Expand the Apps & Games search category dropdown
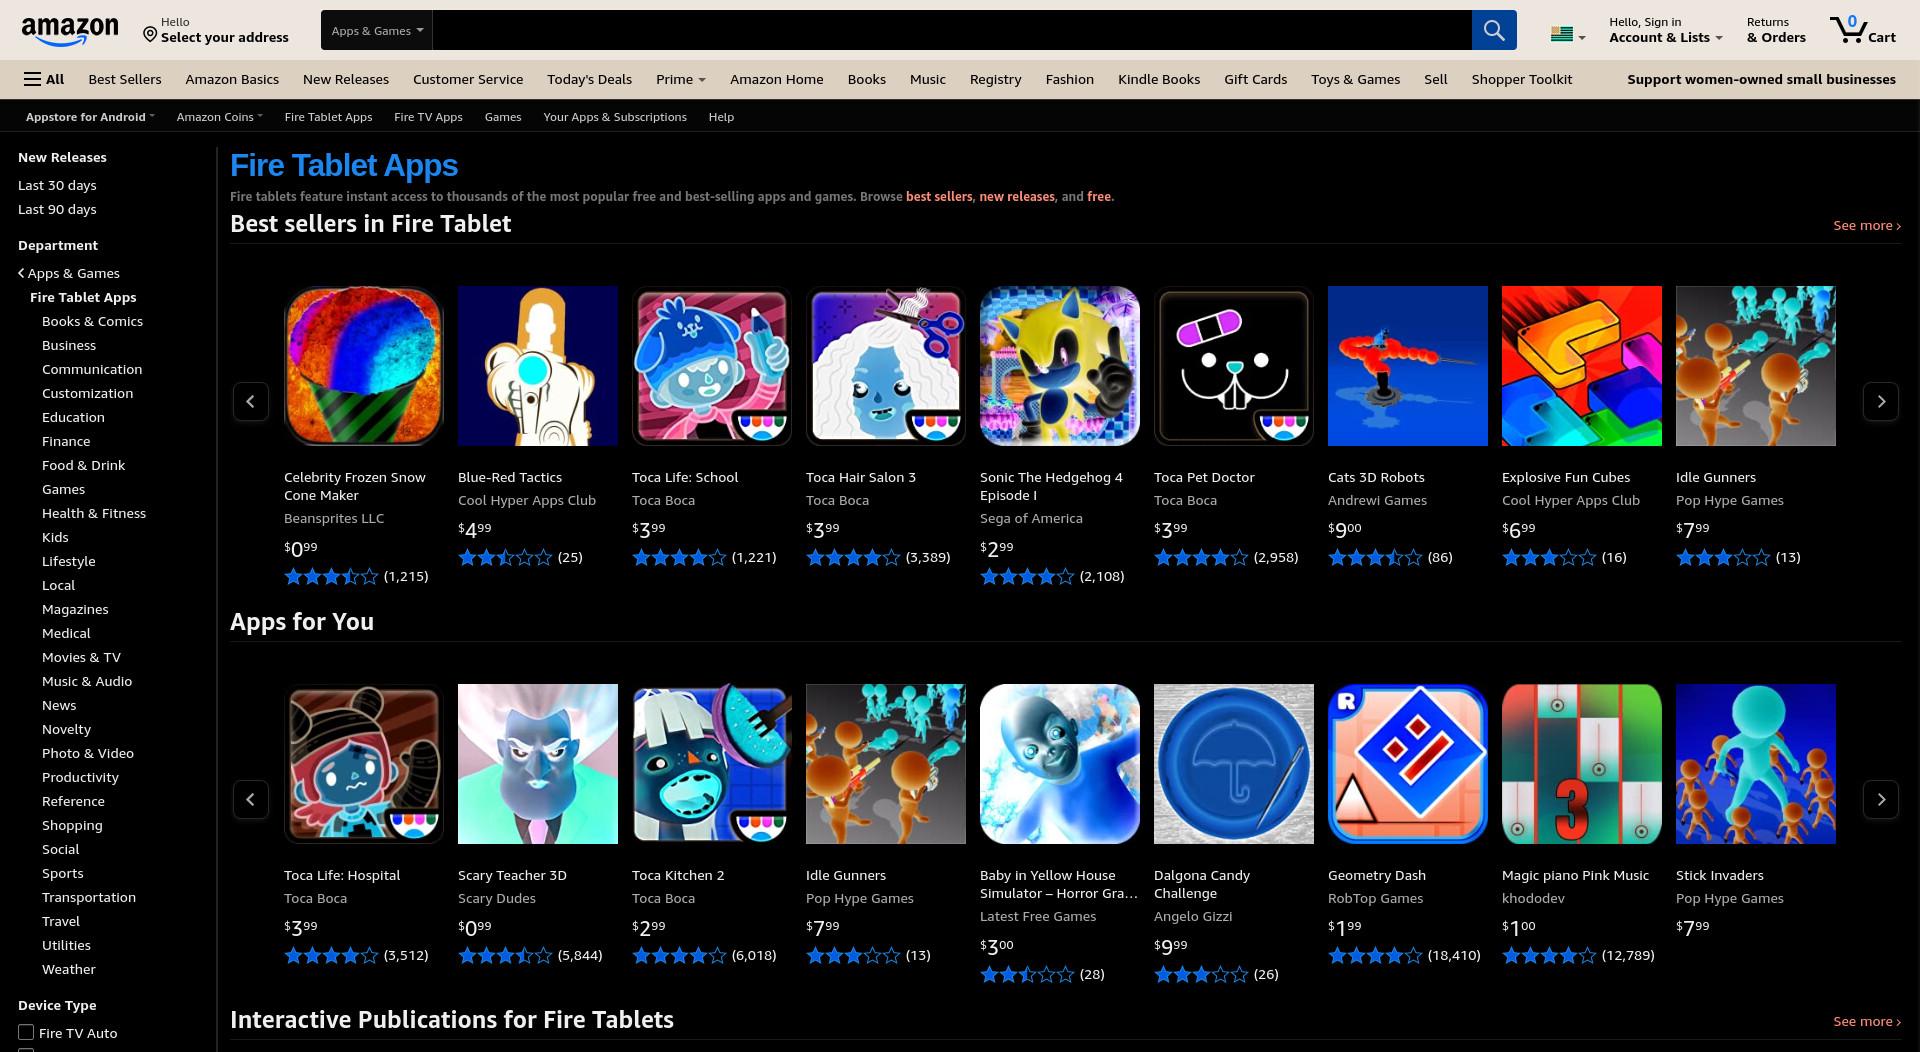The width and height of the screenshot is (1920, 1052). point(377,30)
